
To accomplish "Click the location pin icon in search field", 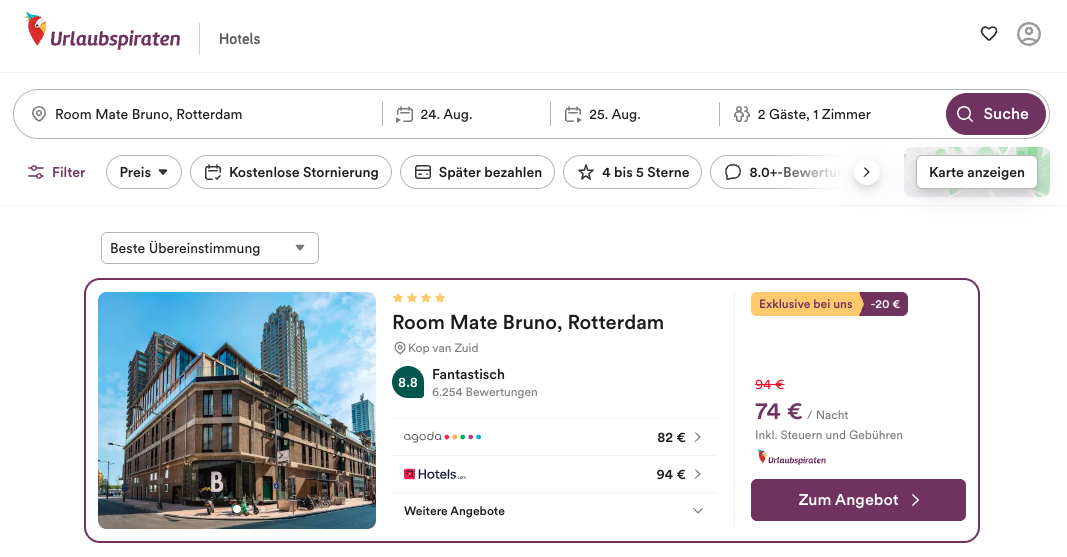I will point(39,114).
